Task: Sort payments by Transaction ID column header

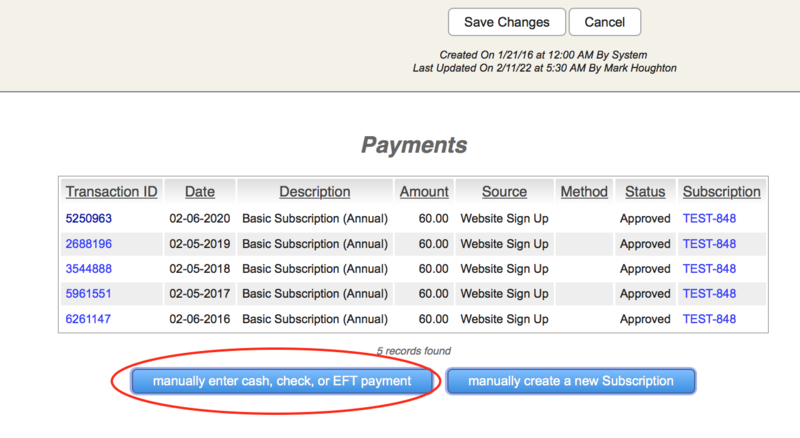Action: [x=111, y=192]
